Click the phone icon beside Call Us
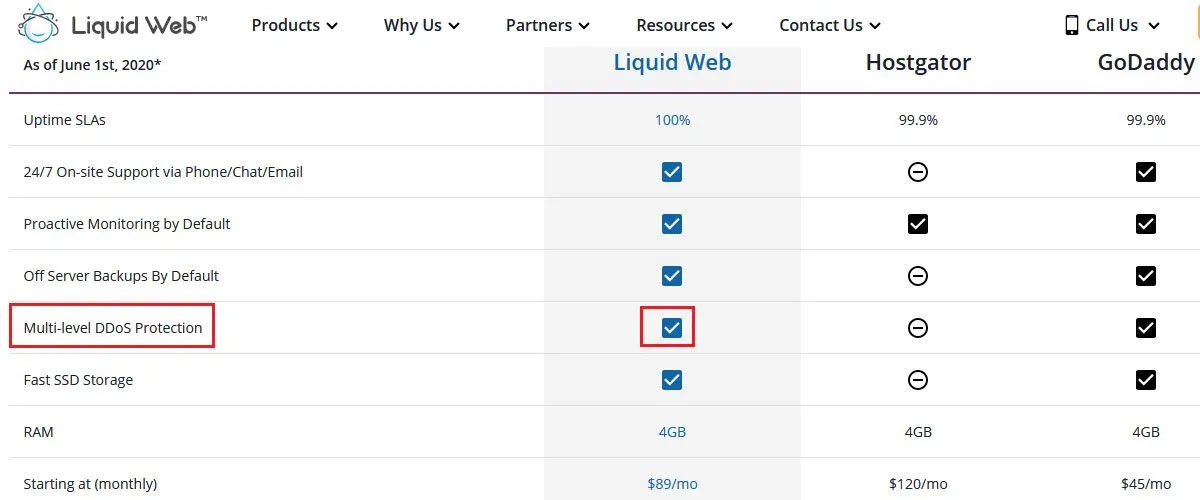This screenshot has width=1200, height=500. (1072, 25)
